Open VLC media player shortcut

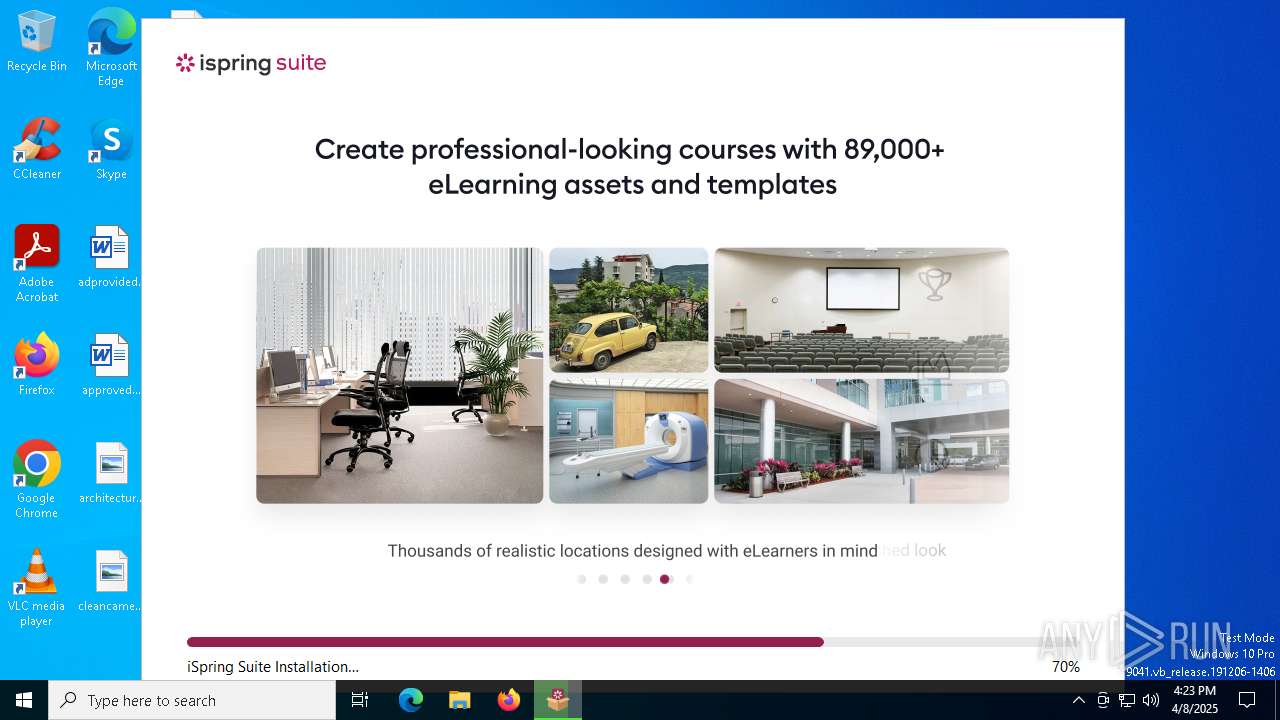37,588
